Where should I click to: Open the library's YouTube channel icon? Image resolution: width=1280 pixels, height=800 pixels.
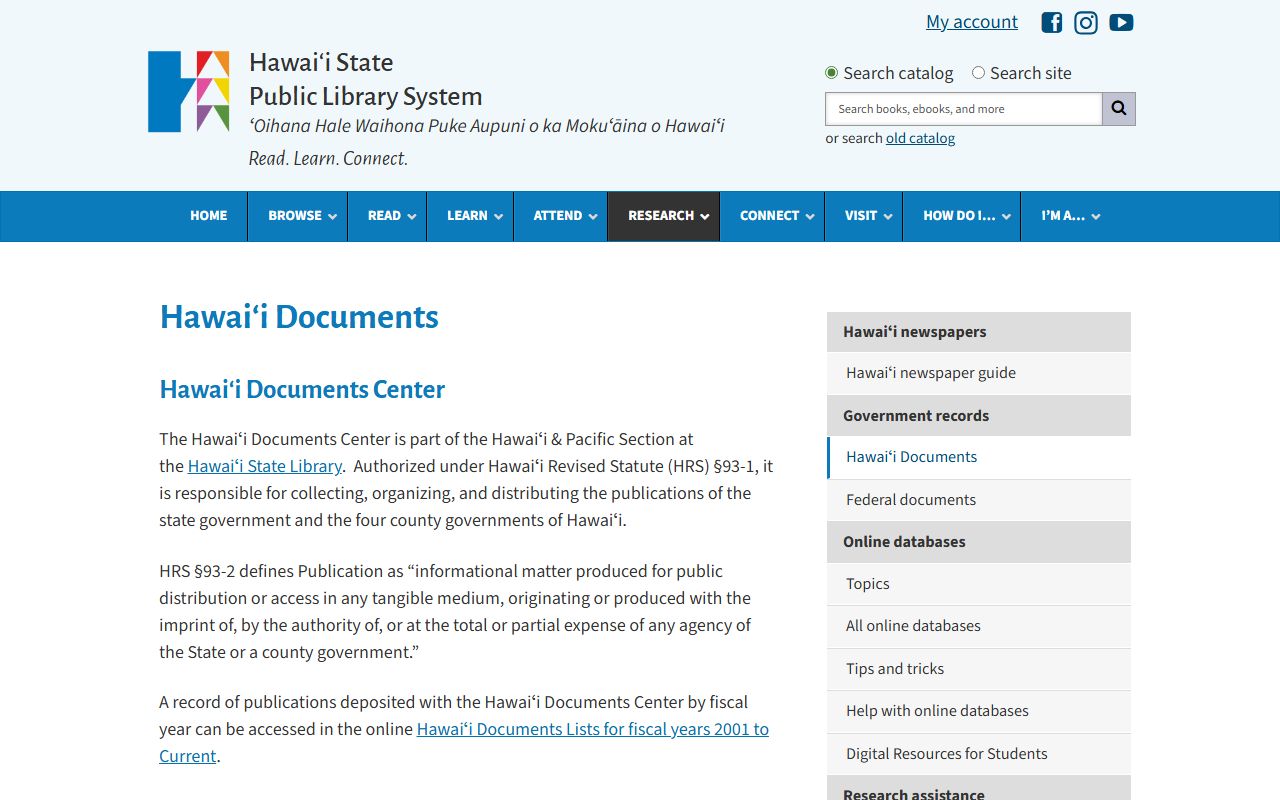(1121, 22)
